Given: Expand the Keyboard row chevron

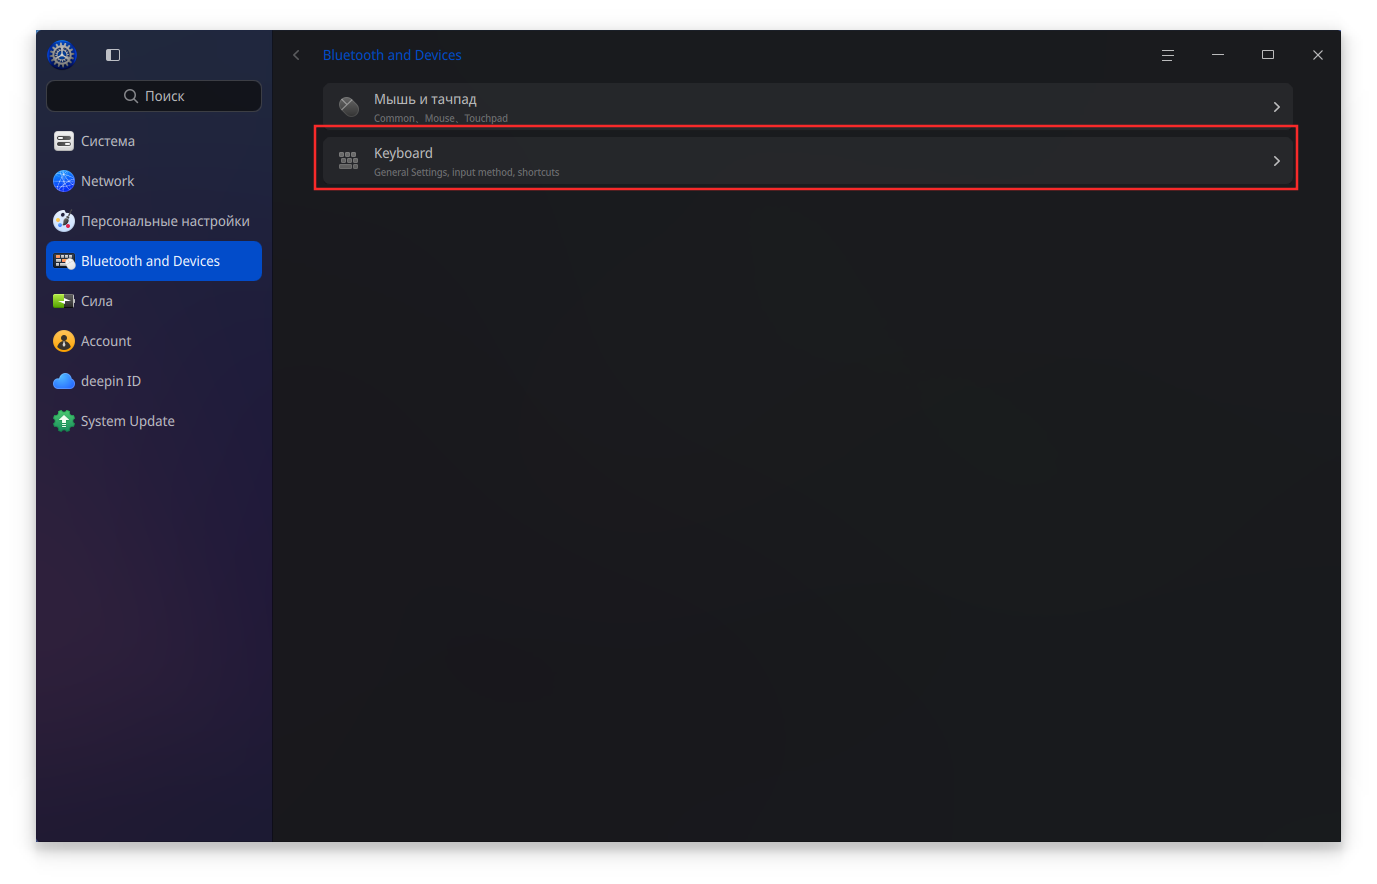Looking at the screenshot, I should [x=1276, y=161].
